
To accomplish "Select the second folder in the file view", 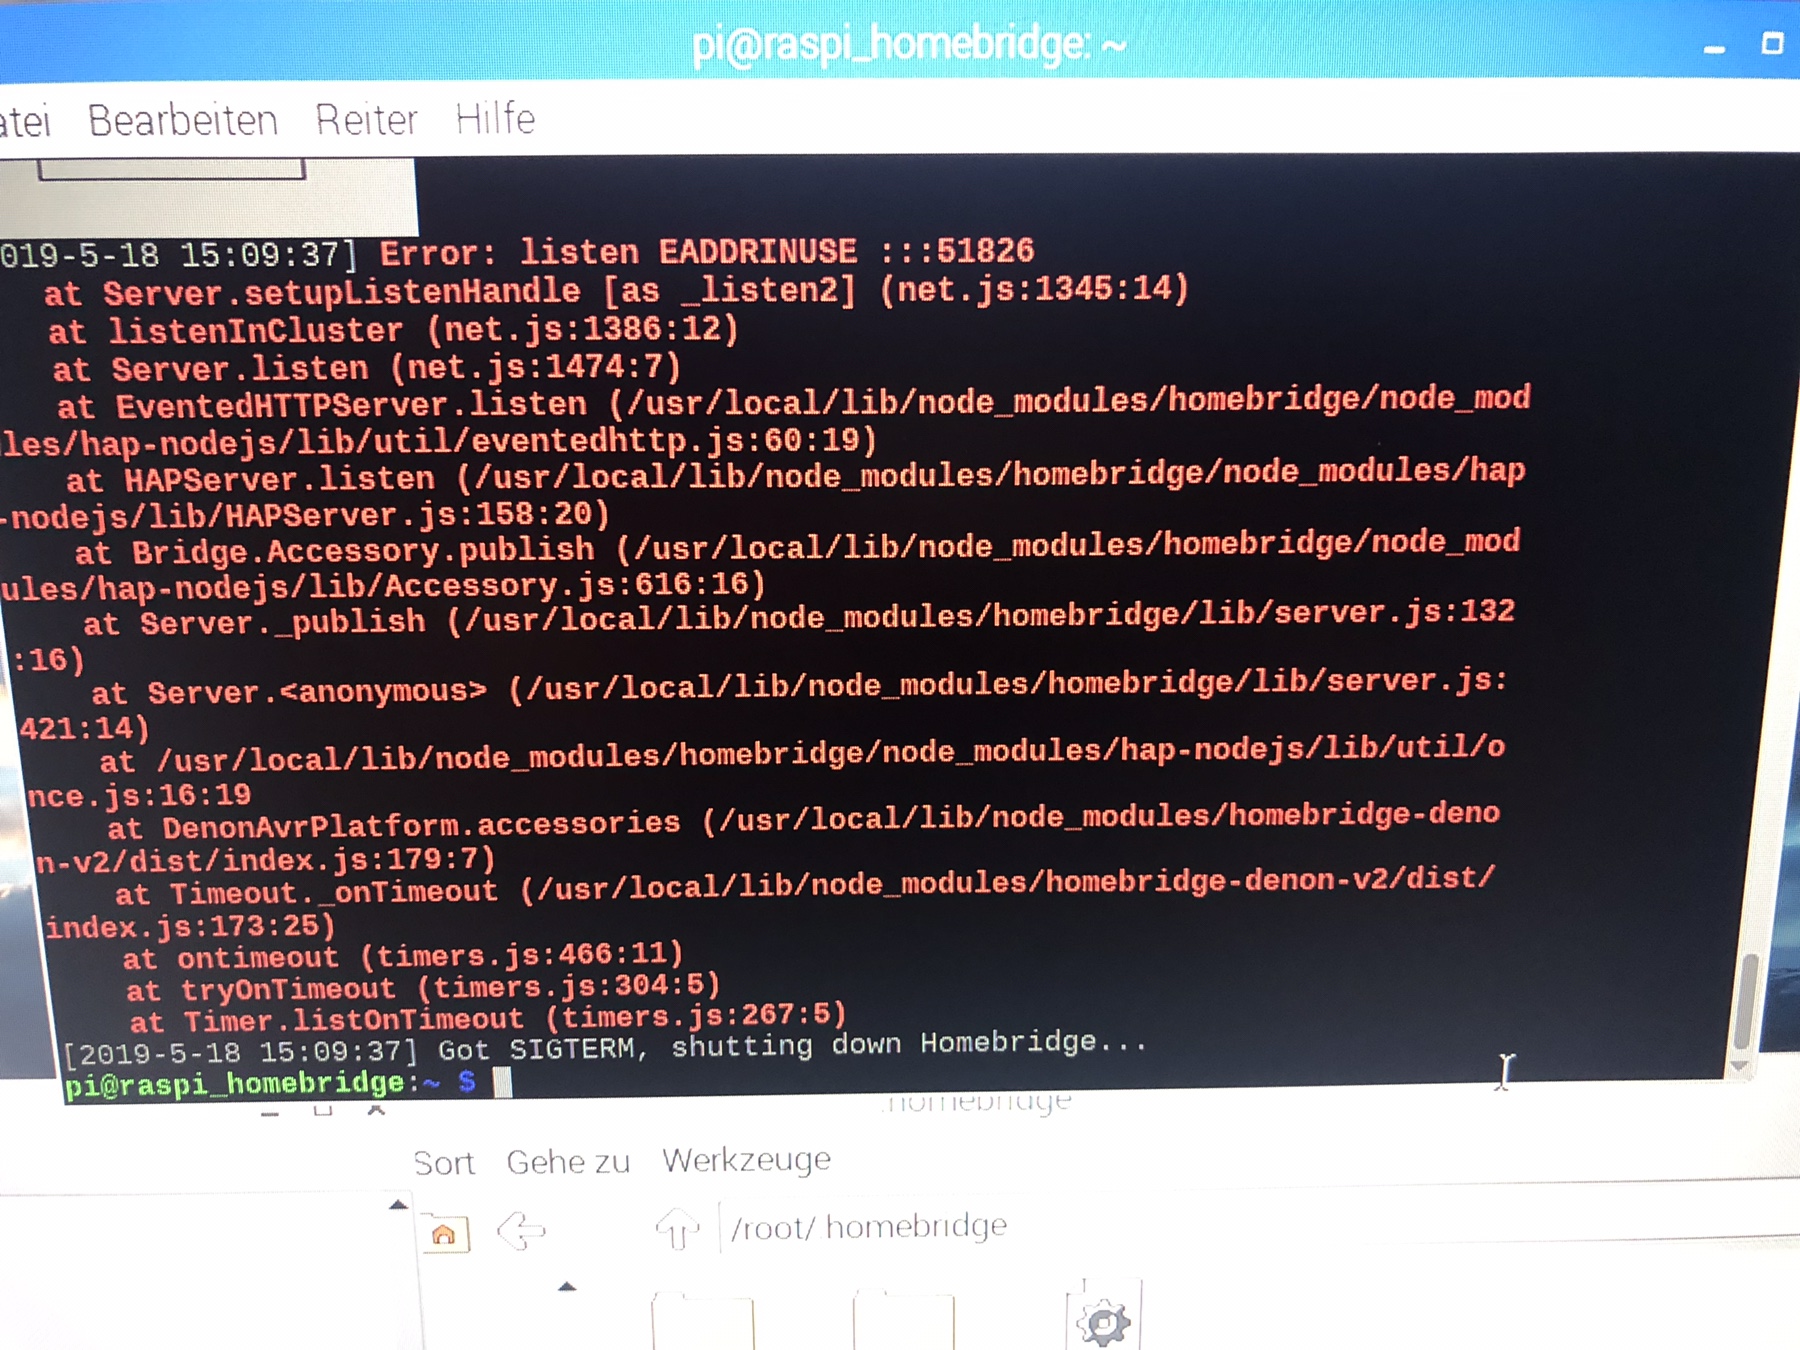I will tap(903, 1322).
